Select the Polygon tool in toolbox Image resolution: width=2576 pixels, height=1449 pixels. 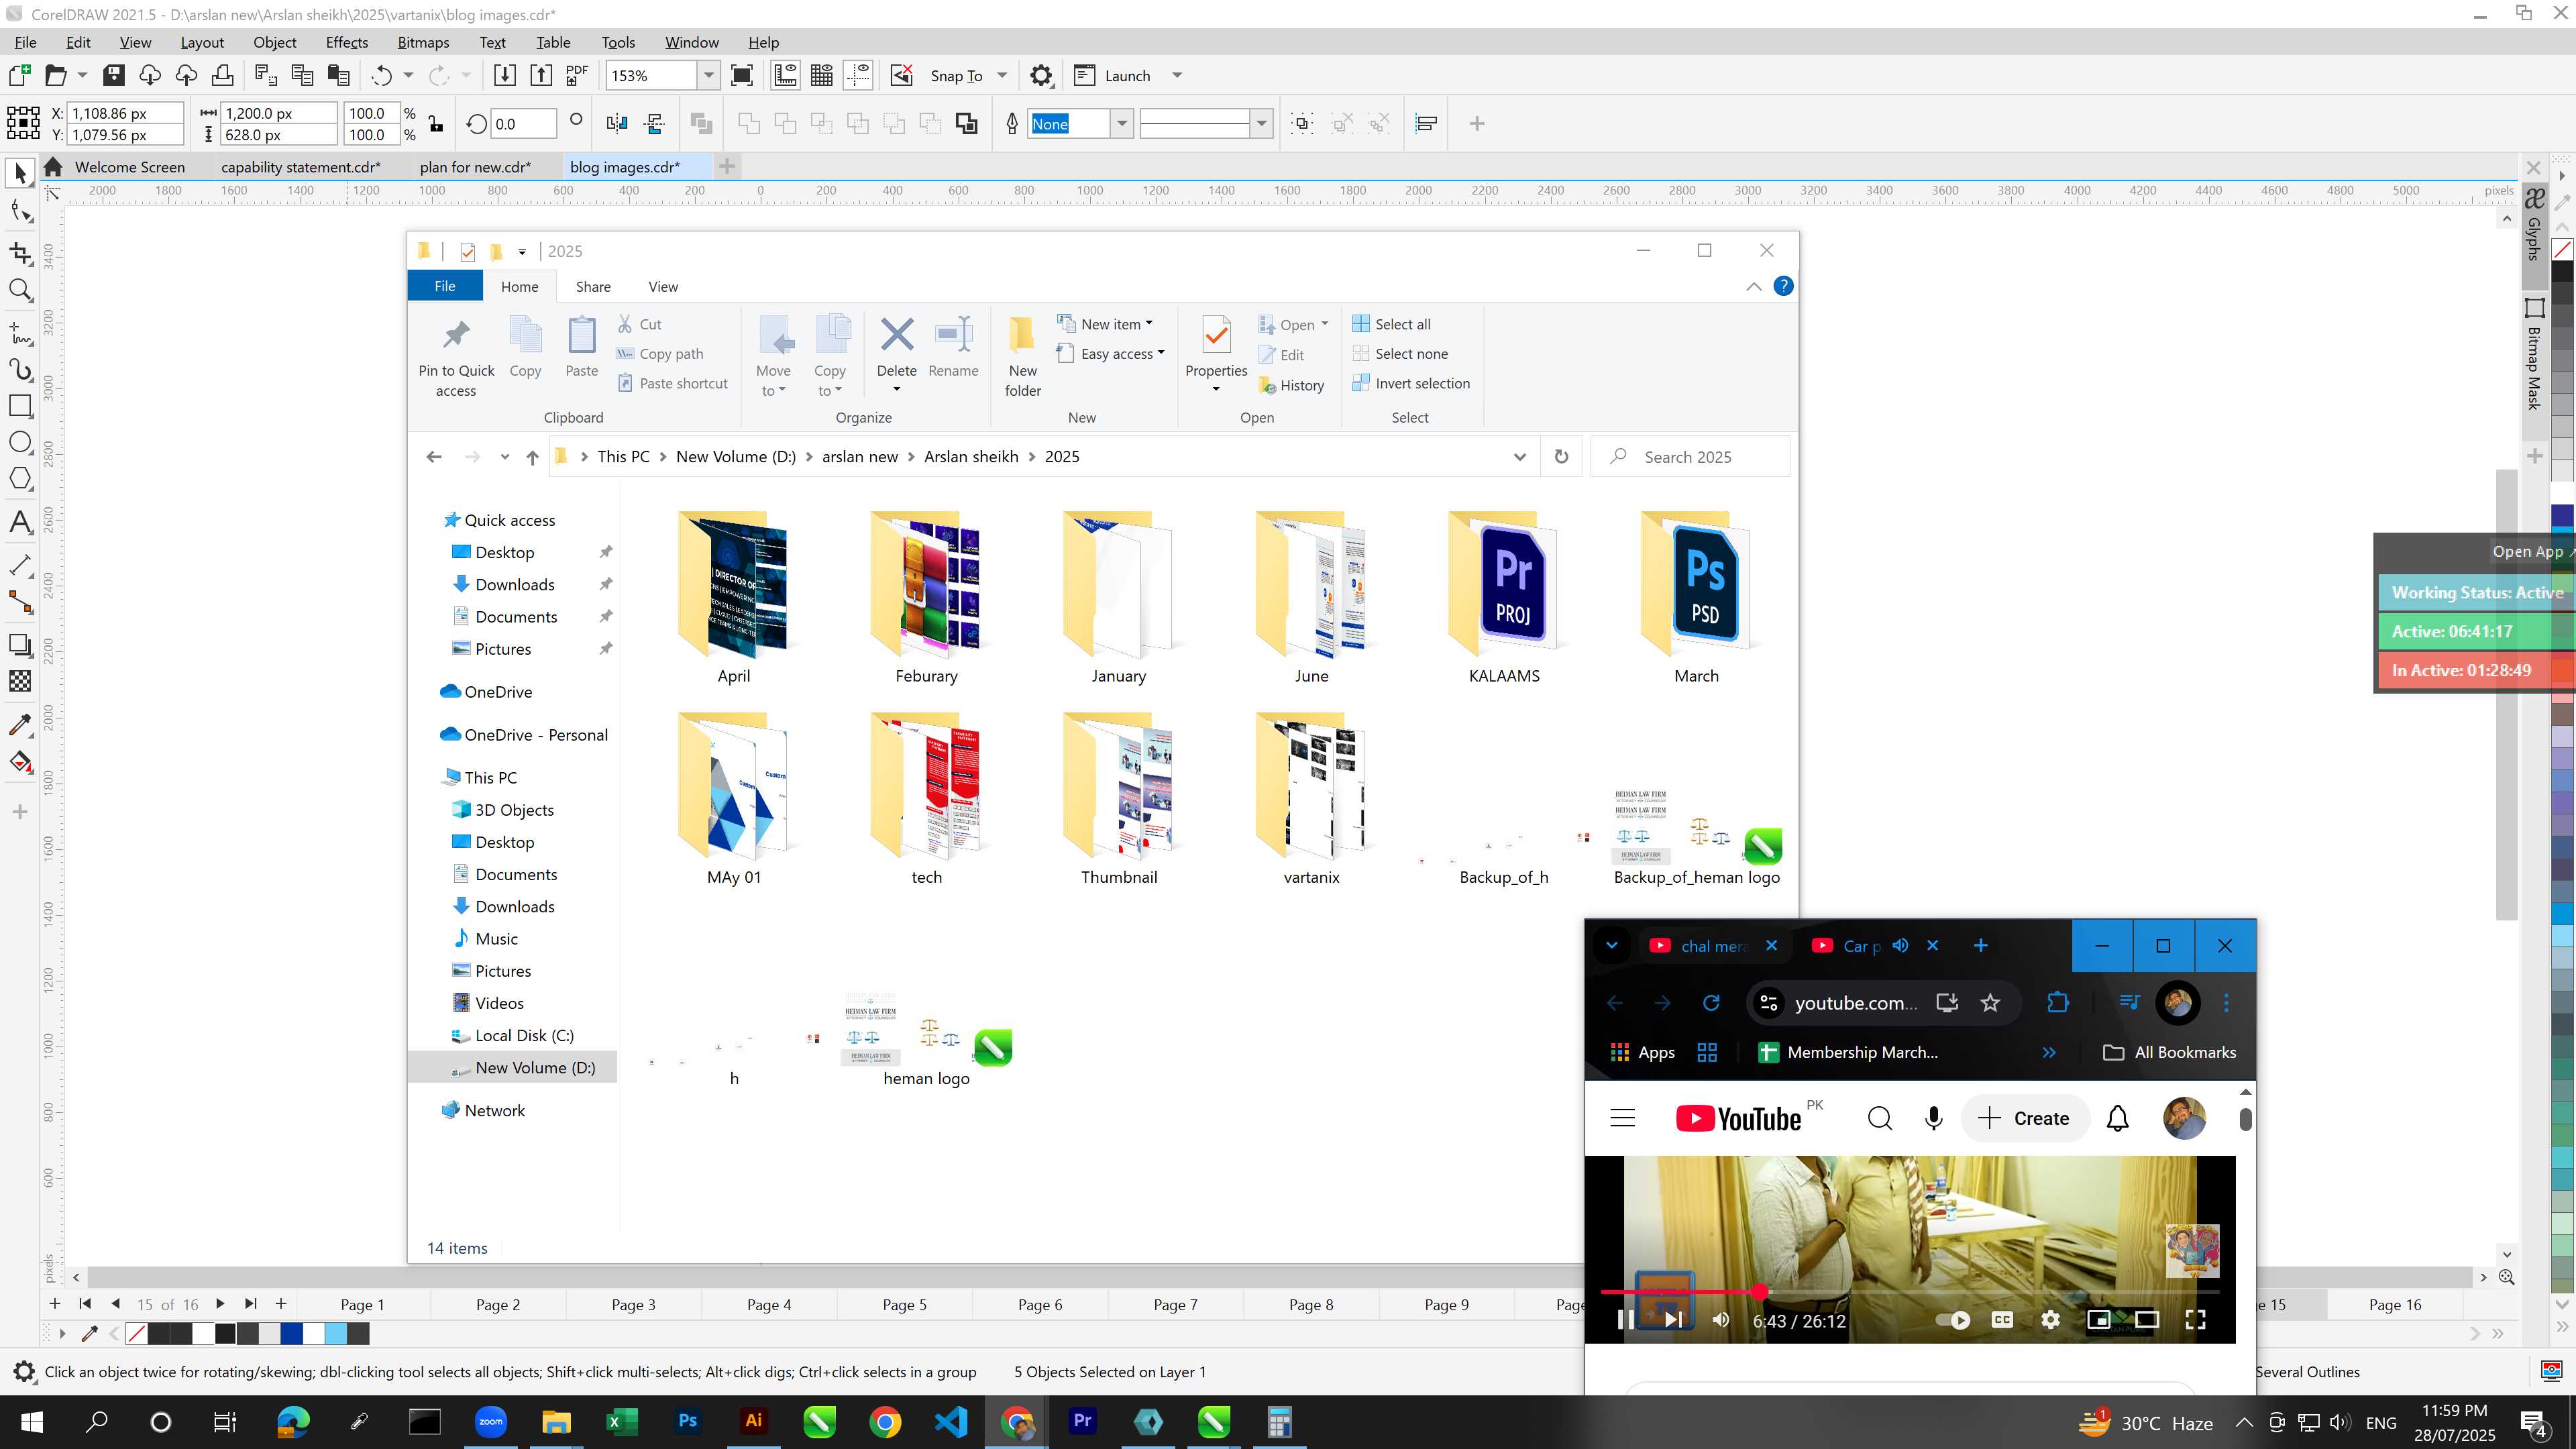tap(20, 479)
